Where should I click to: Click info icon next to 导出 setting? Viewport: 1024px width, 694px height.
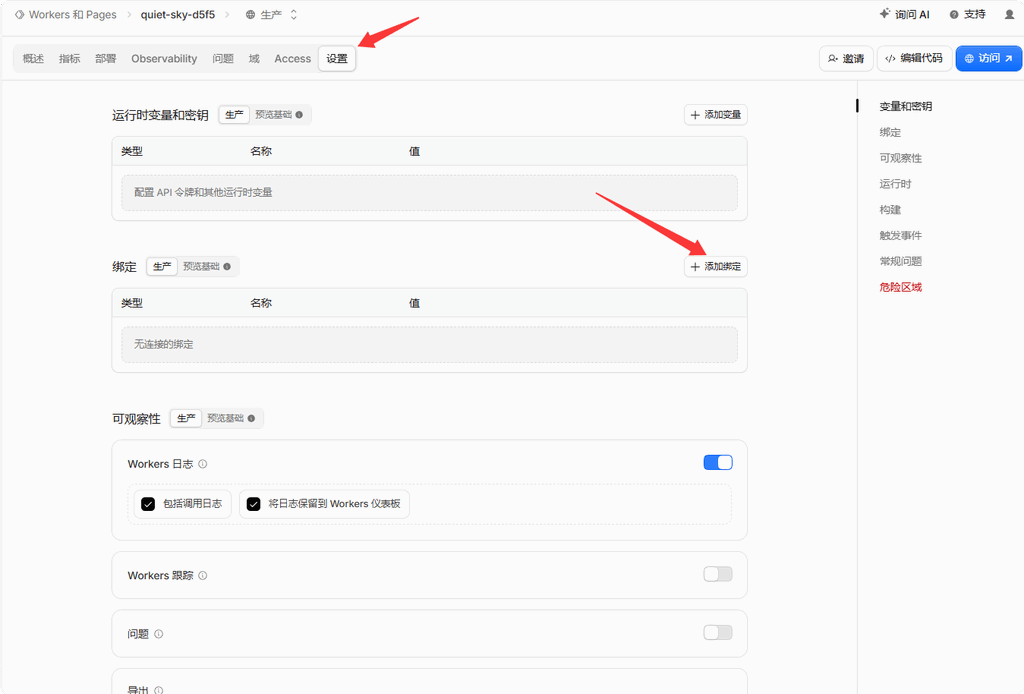(x=159, y=689)
